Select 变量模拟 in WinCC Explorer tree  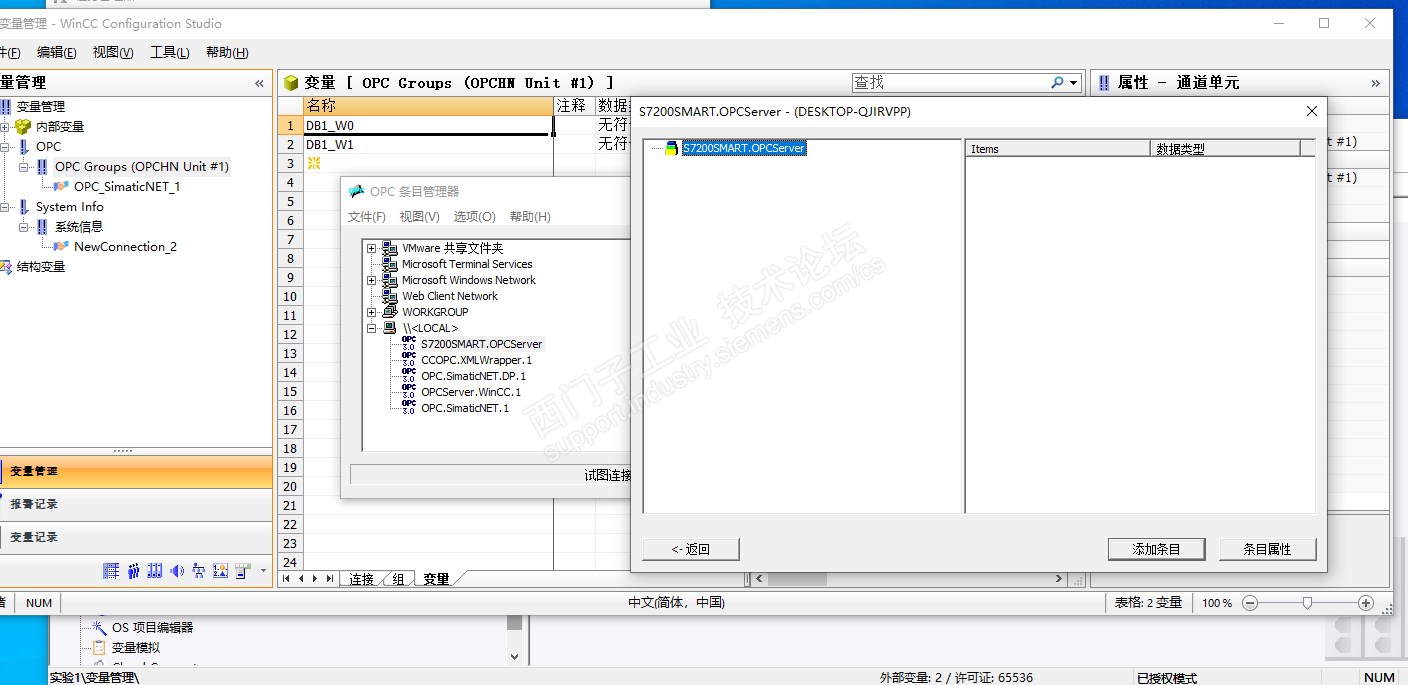pos(135,648)
